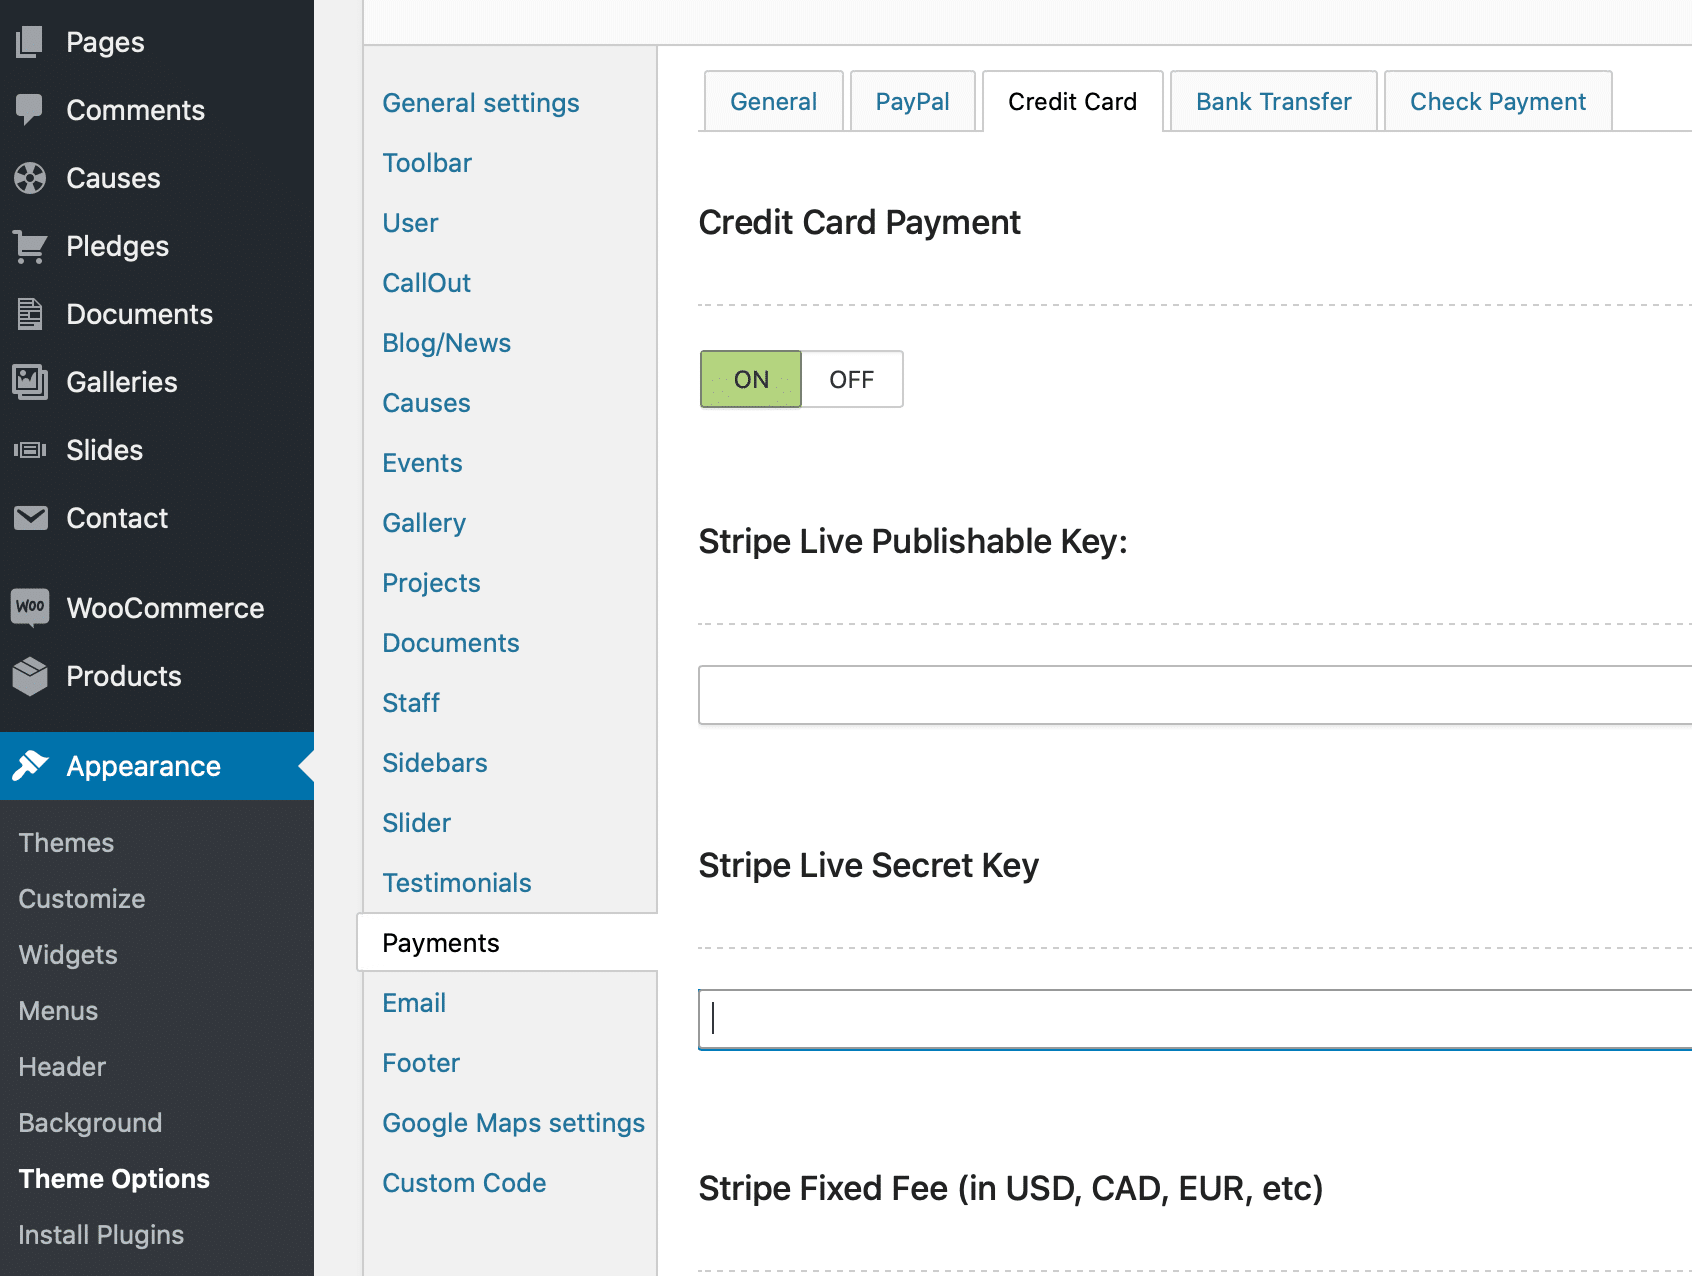Open the Custom Code section

point(464,1183)
